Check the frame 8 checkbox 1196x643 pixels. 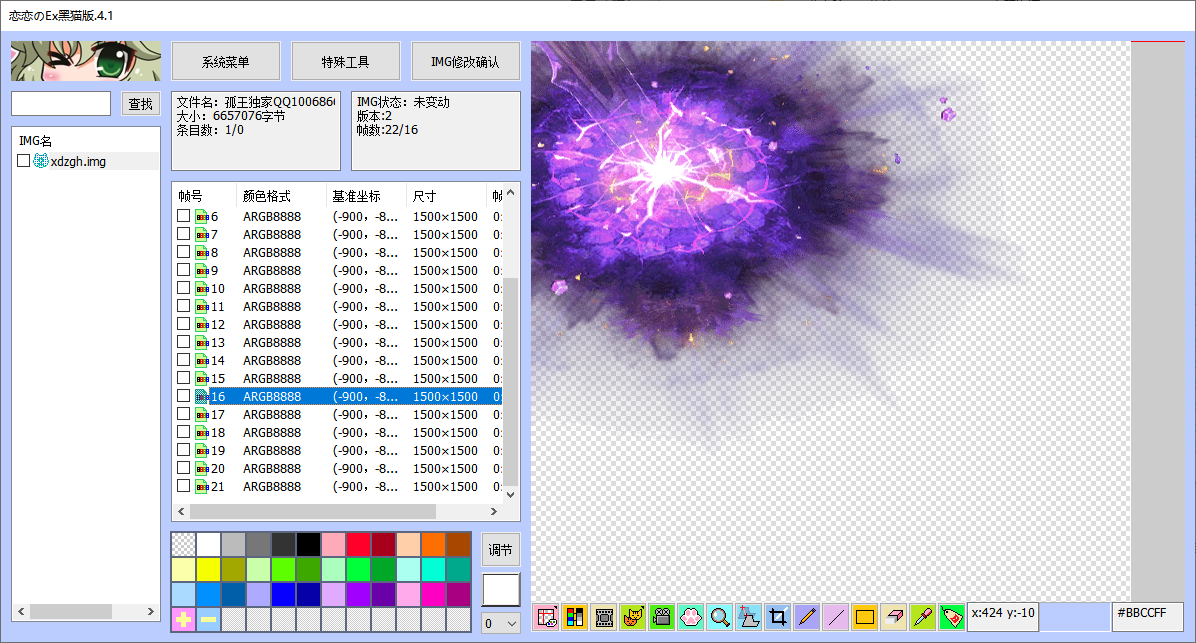click(x=183, y=252)
